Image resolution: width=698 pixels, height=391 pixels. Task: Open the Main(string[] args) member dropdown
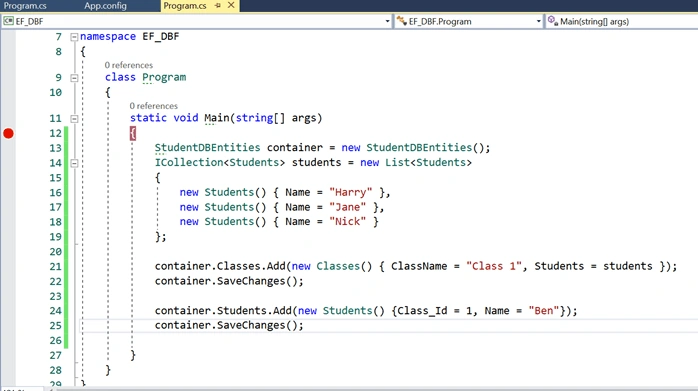pyautogui.click(x=594, y=21)
